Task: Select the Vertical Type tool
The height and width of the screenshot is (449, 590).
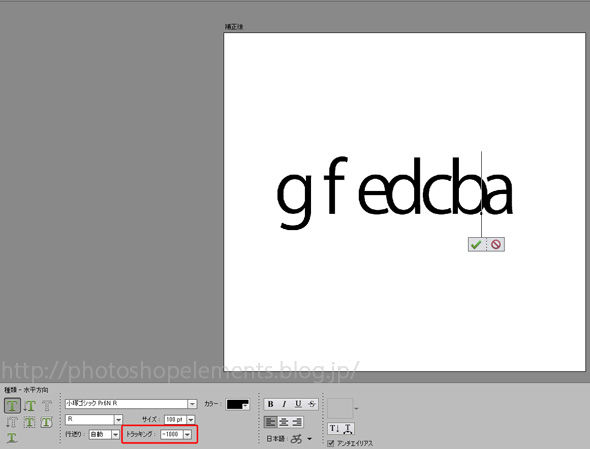Action: (30, 406)
